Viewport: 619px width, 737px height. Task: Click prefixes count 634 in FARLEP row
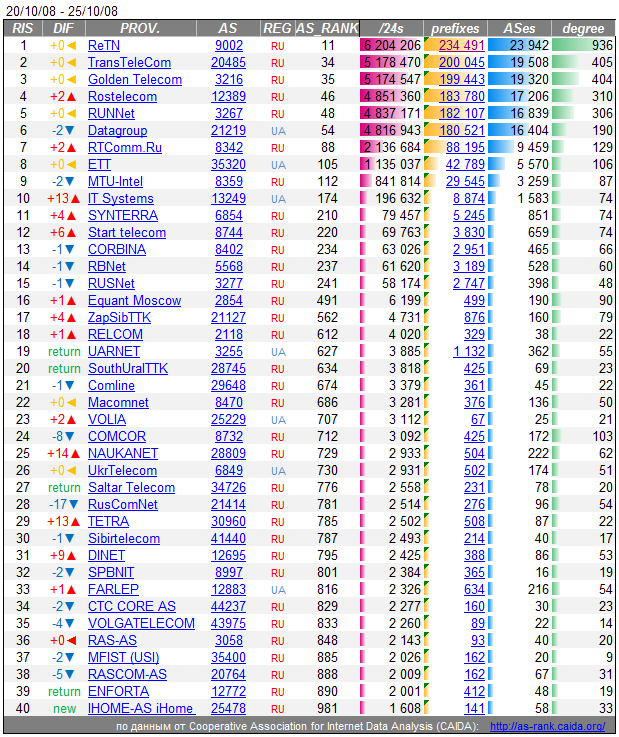click(x=474, y=589)
